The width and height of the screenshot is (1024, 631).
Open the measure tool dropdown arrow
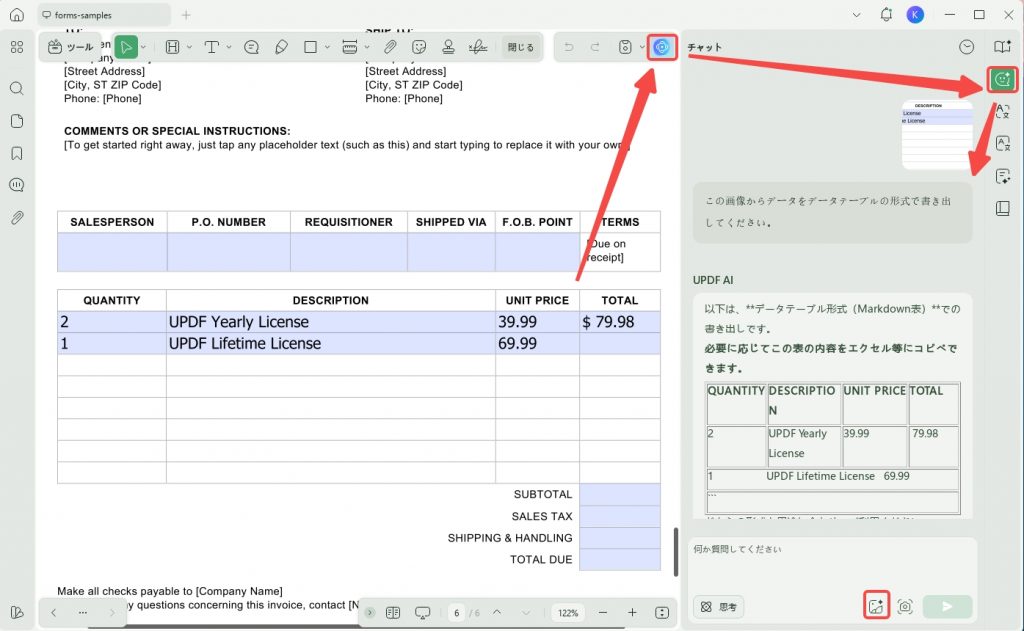367,47
